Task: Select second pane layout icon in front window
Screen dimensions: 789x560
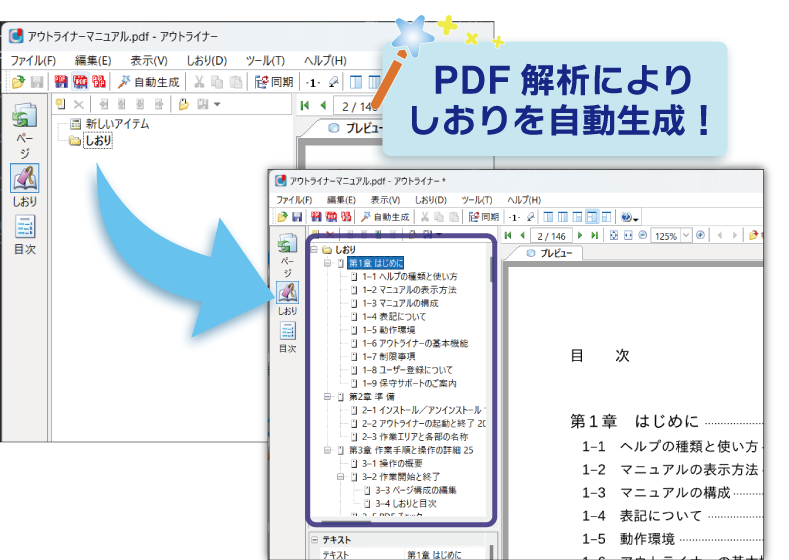Action: pos(563,217)
